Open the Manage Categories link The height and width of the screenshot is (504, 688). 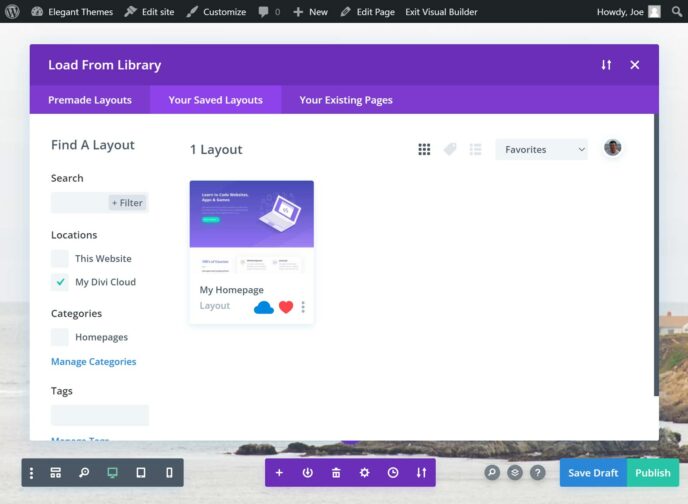[93, 362]
